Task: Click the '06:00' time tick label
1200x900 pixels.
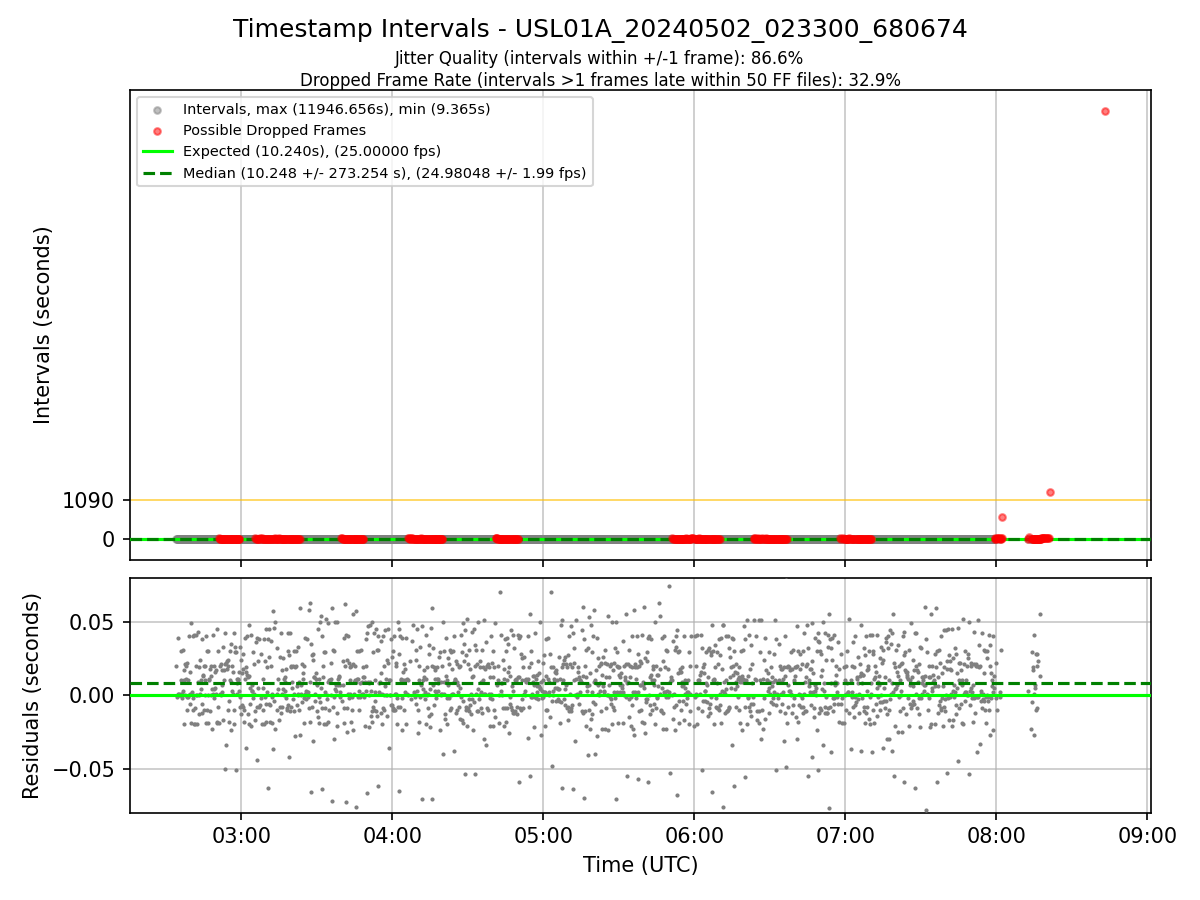Action: 694,837
